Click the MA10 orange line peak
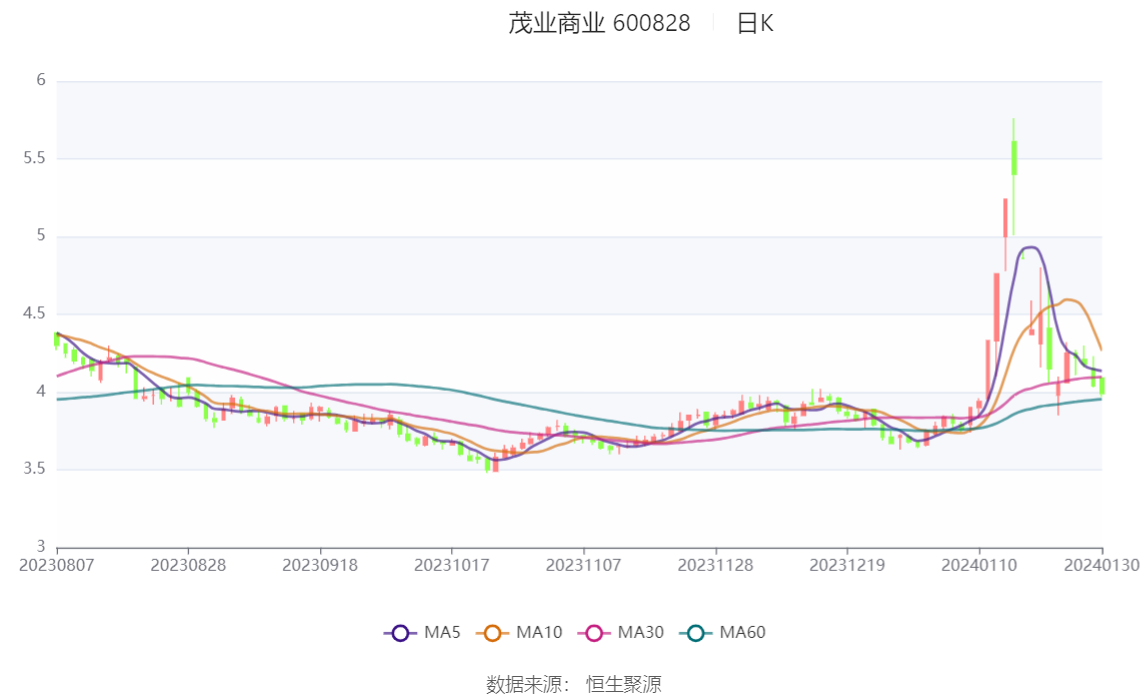This screenshot has width=1148, height=699. [x=1069, y=299]
